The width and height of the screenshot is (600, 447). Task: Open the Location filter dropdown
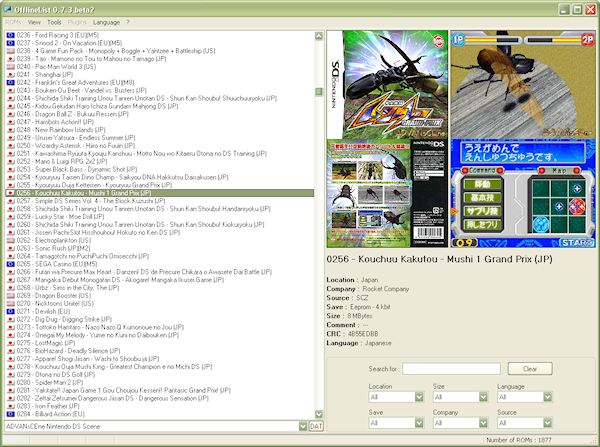click(396, 396)
